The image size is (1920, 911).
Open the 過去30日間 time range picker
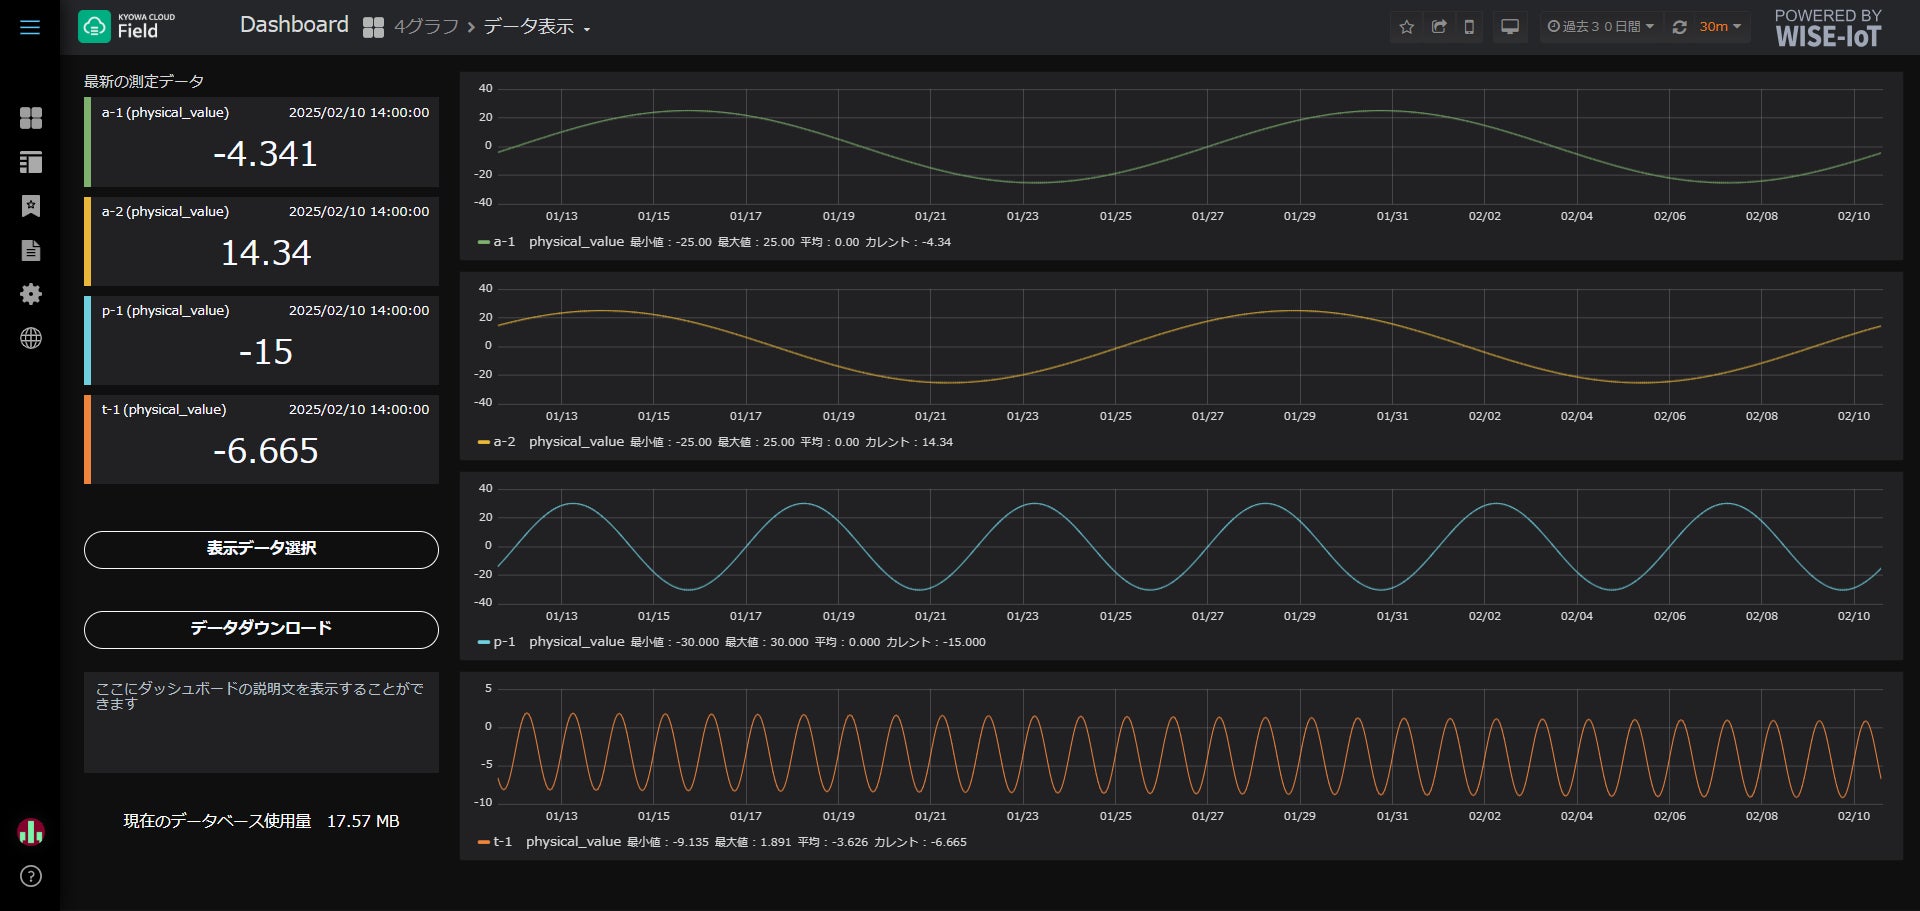(1600, 27)
